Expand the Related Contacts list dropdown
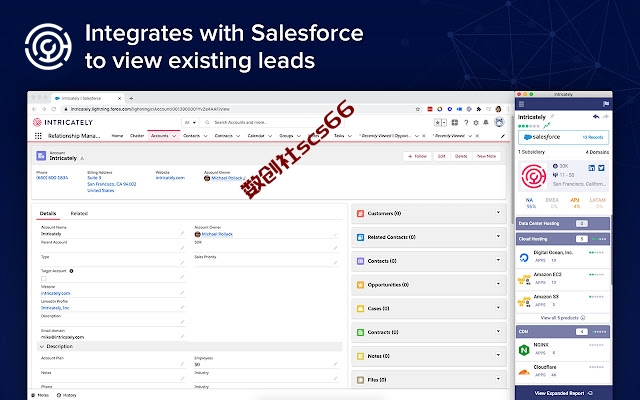Screen dimensions: 640x400 tap(498, 236)
